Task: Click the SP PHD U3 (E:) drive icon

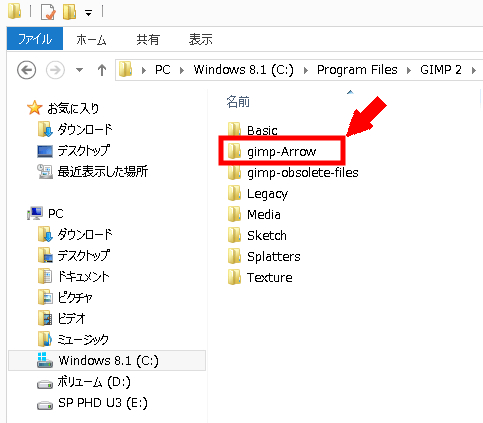Action: point(45,406)
